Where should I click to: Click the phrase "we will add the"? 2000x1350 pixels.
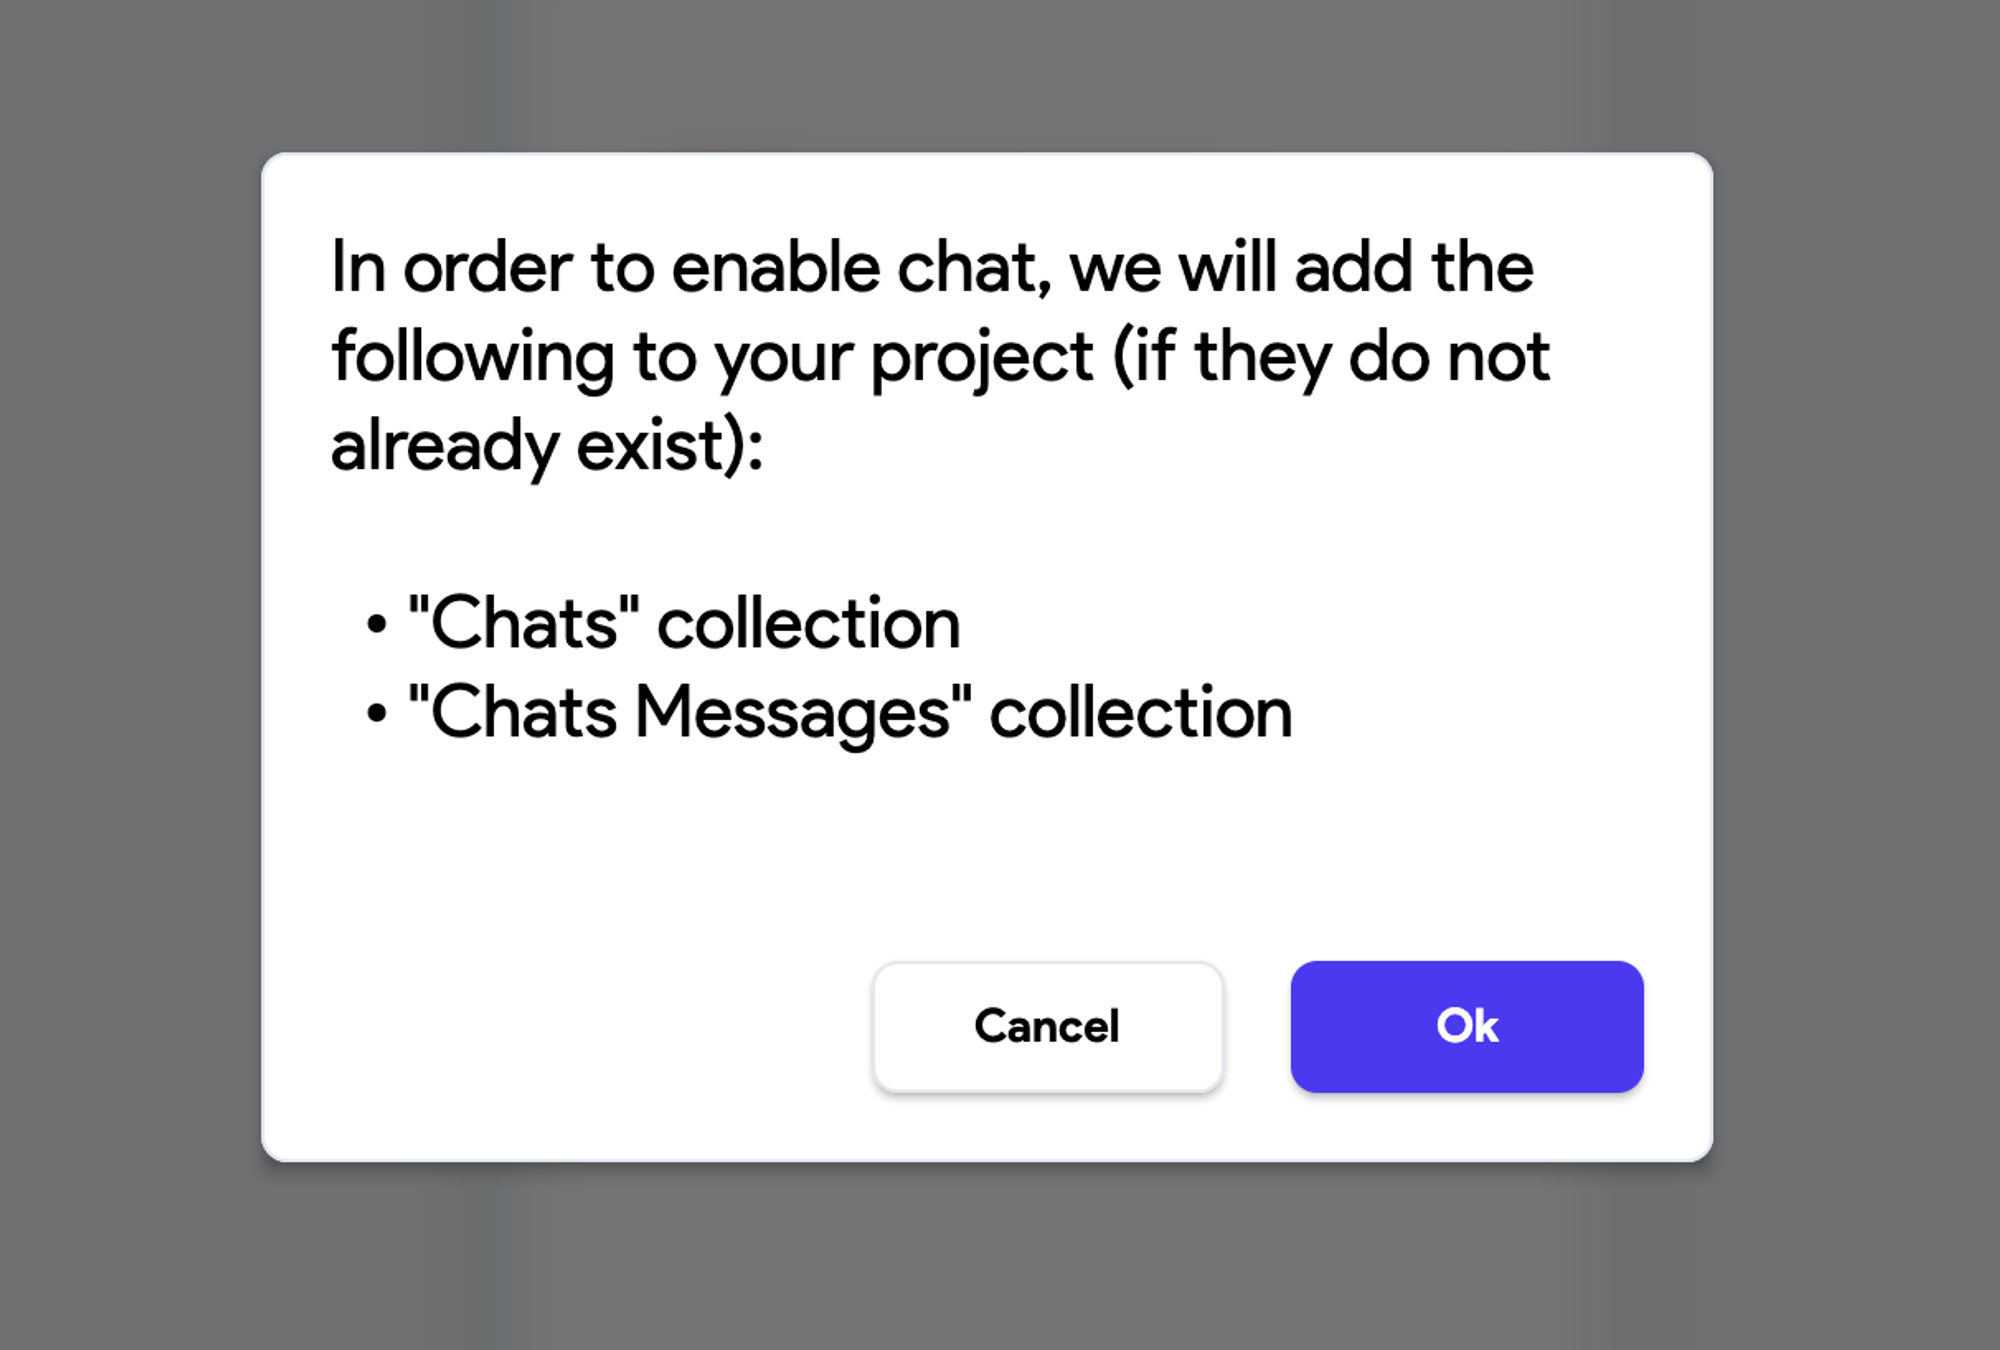pos(1300,268)
